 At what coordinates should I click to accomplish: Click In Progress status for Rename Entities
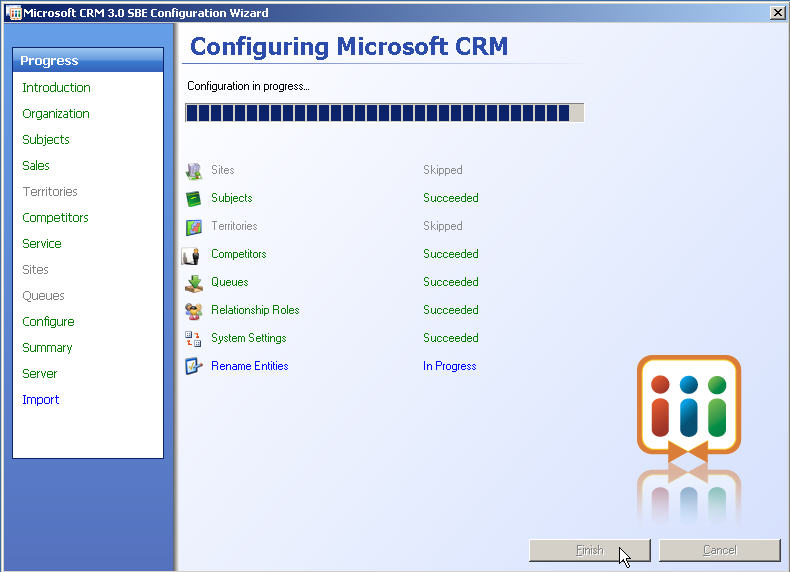tap(450, 366)
